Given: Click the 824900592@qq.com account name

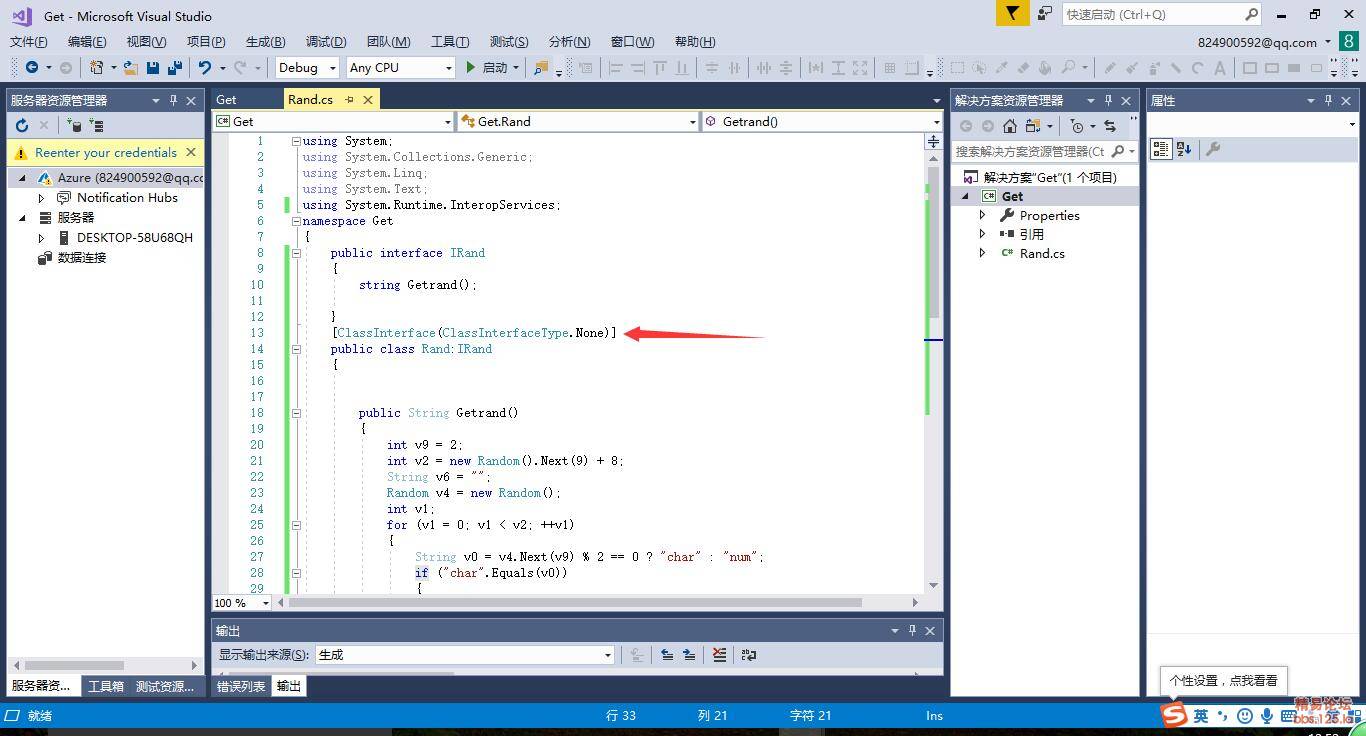Looking at the screenshot, I should 1257,42.
